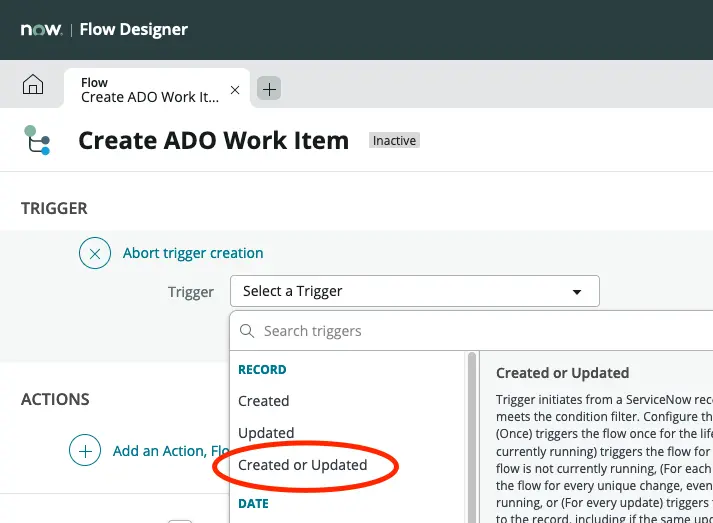Select the Created trigger option

click(x=264, y=401)
